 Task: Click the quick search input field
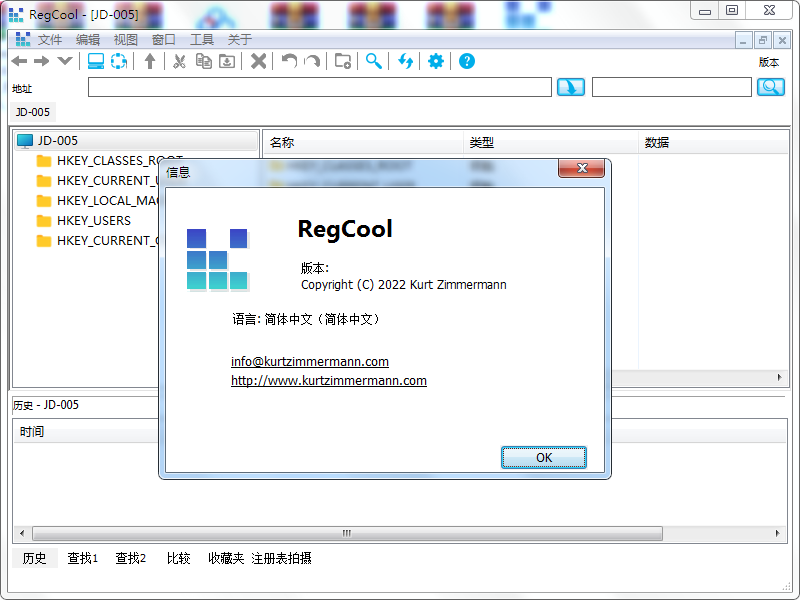click(x=671, y=87)
